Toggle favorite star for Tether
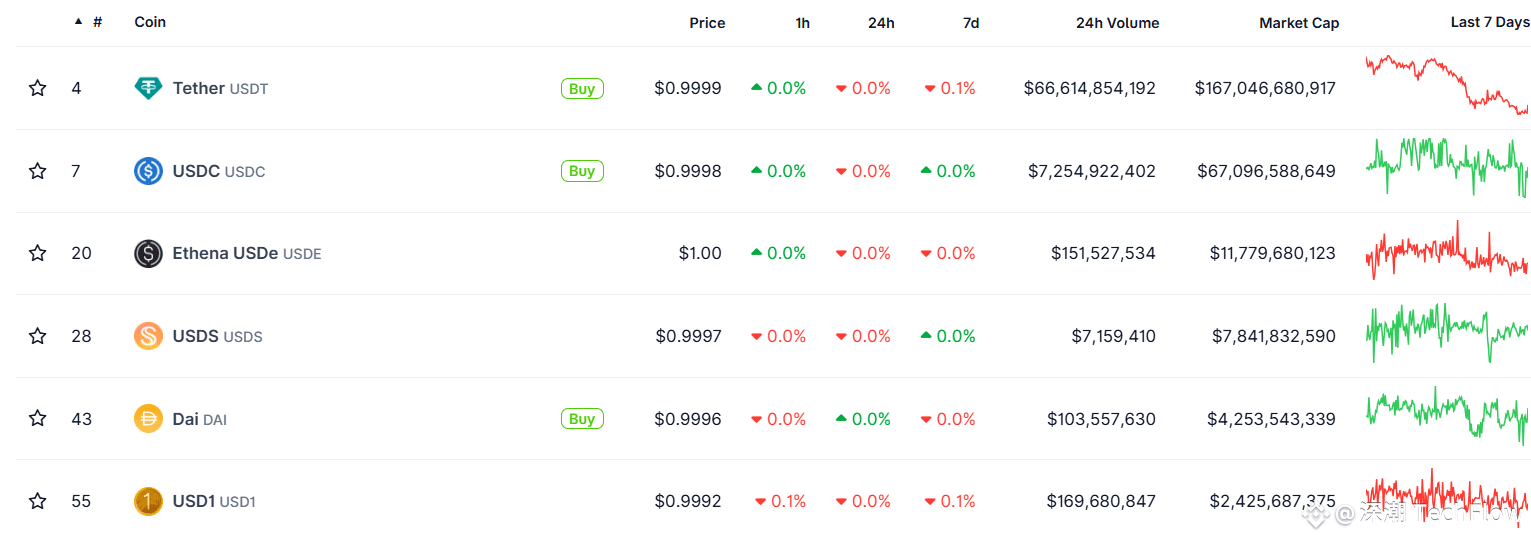This screenshot has width=1531, height=540. pos(38,88)
